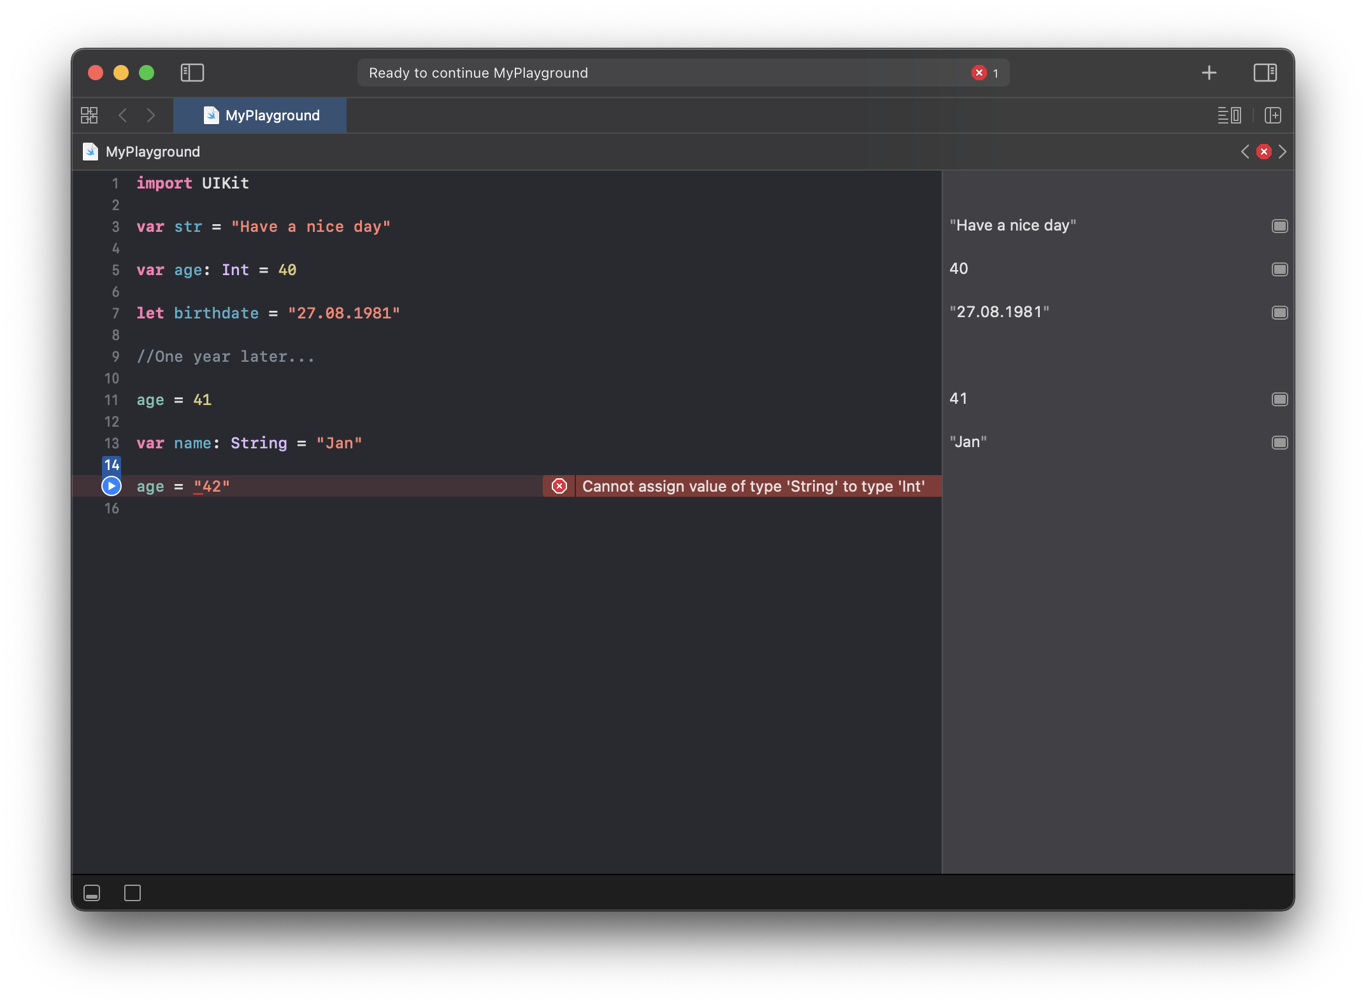Go forward with the right chevron
1366x1005 pixels.
click(x=151, y=115)
